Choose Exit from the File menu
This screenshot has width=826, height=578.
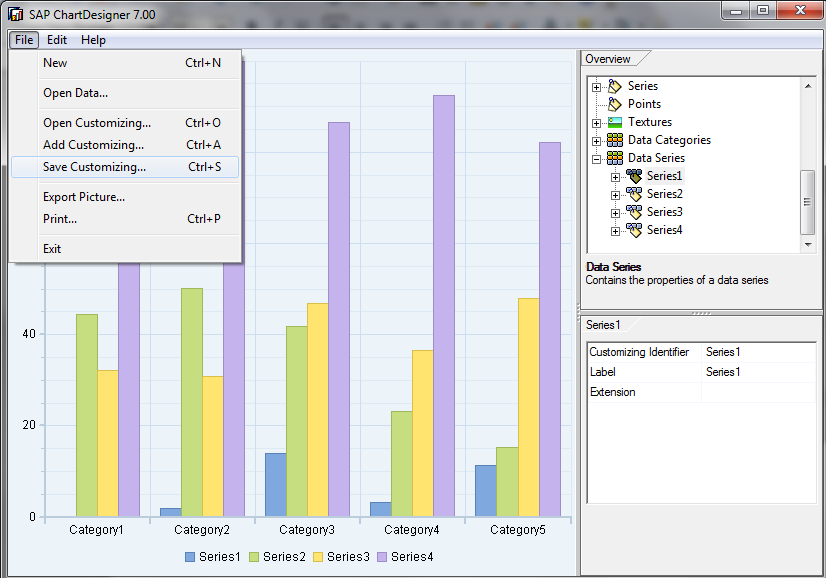click(125, 249)
